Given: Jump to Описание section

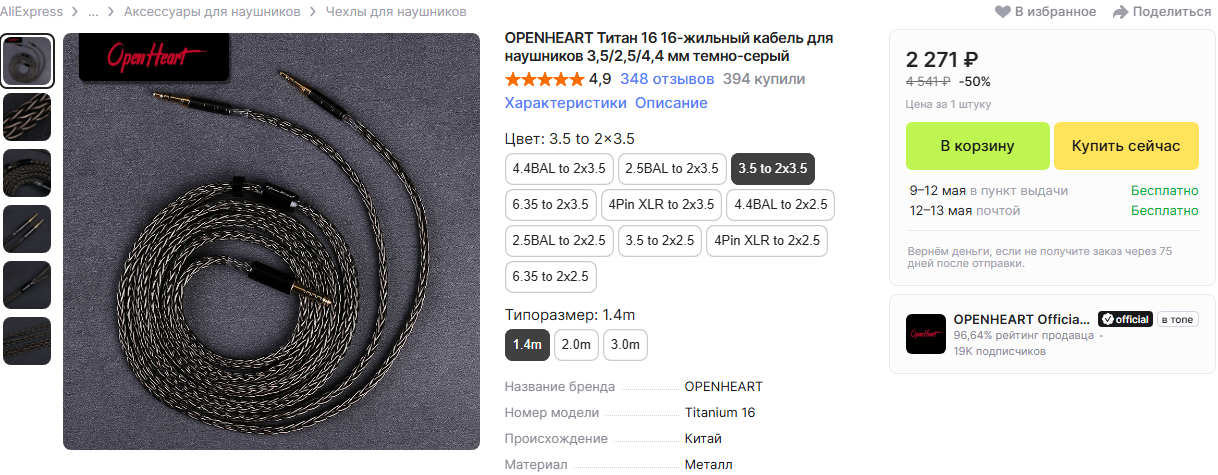Looking at the screenshot, I should click(671, 103).
